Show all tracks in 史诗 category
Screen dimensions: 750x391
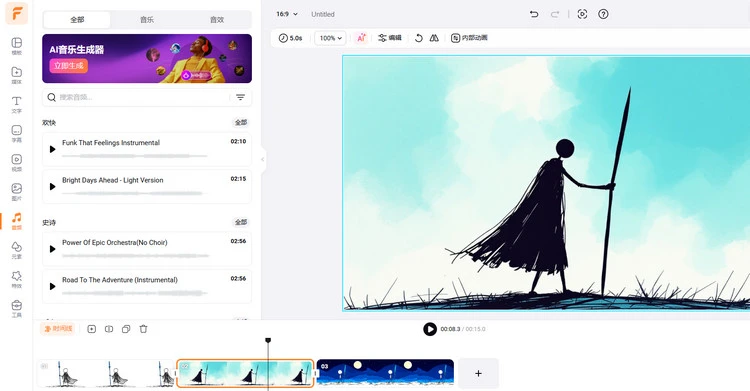[241, 222]
